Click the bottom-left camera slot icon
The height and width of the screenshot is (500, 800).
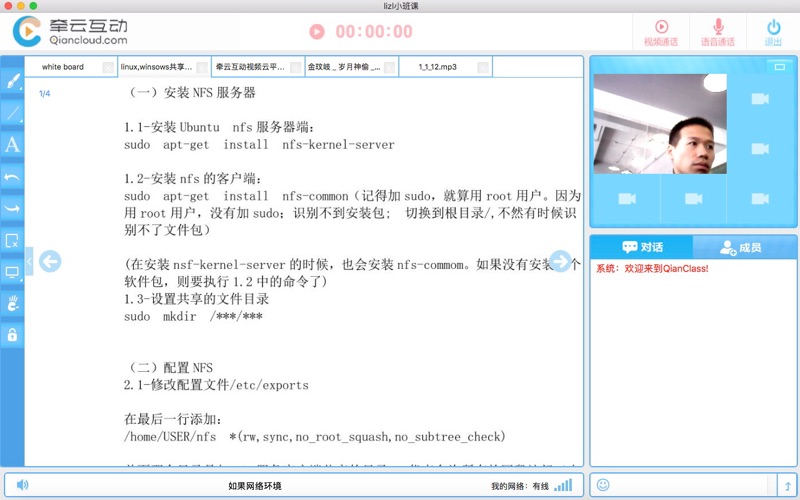coord(627,198)
